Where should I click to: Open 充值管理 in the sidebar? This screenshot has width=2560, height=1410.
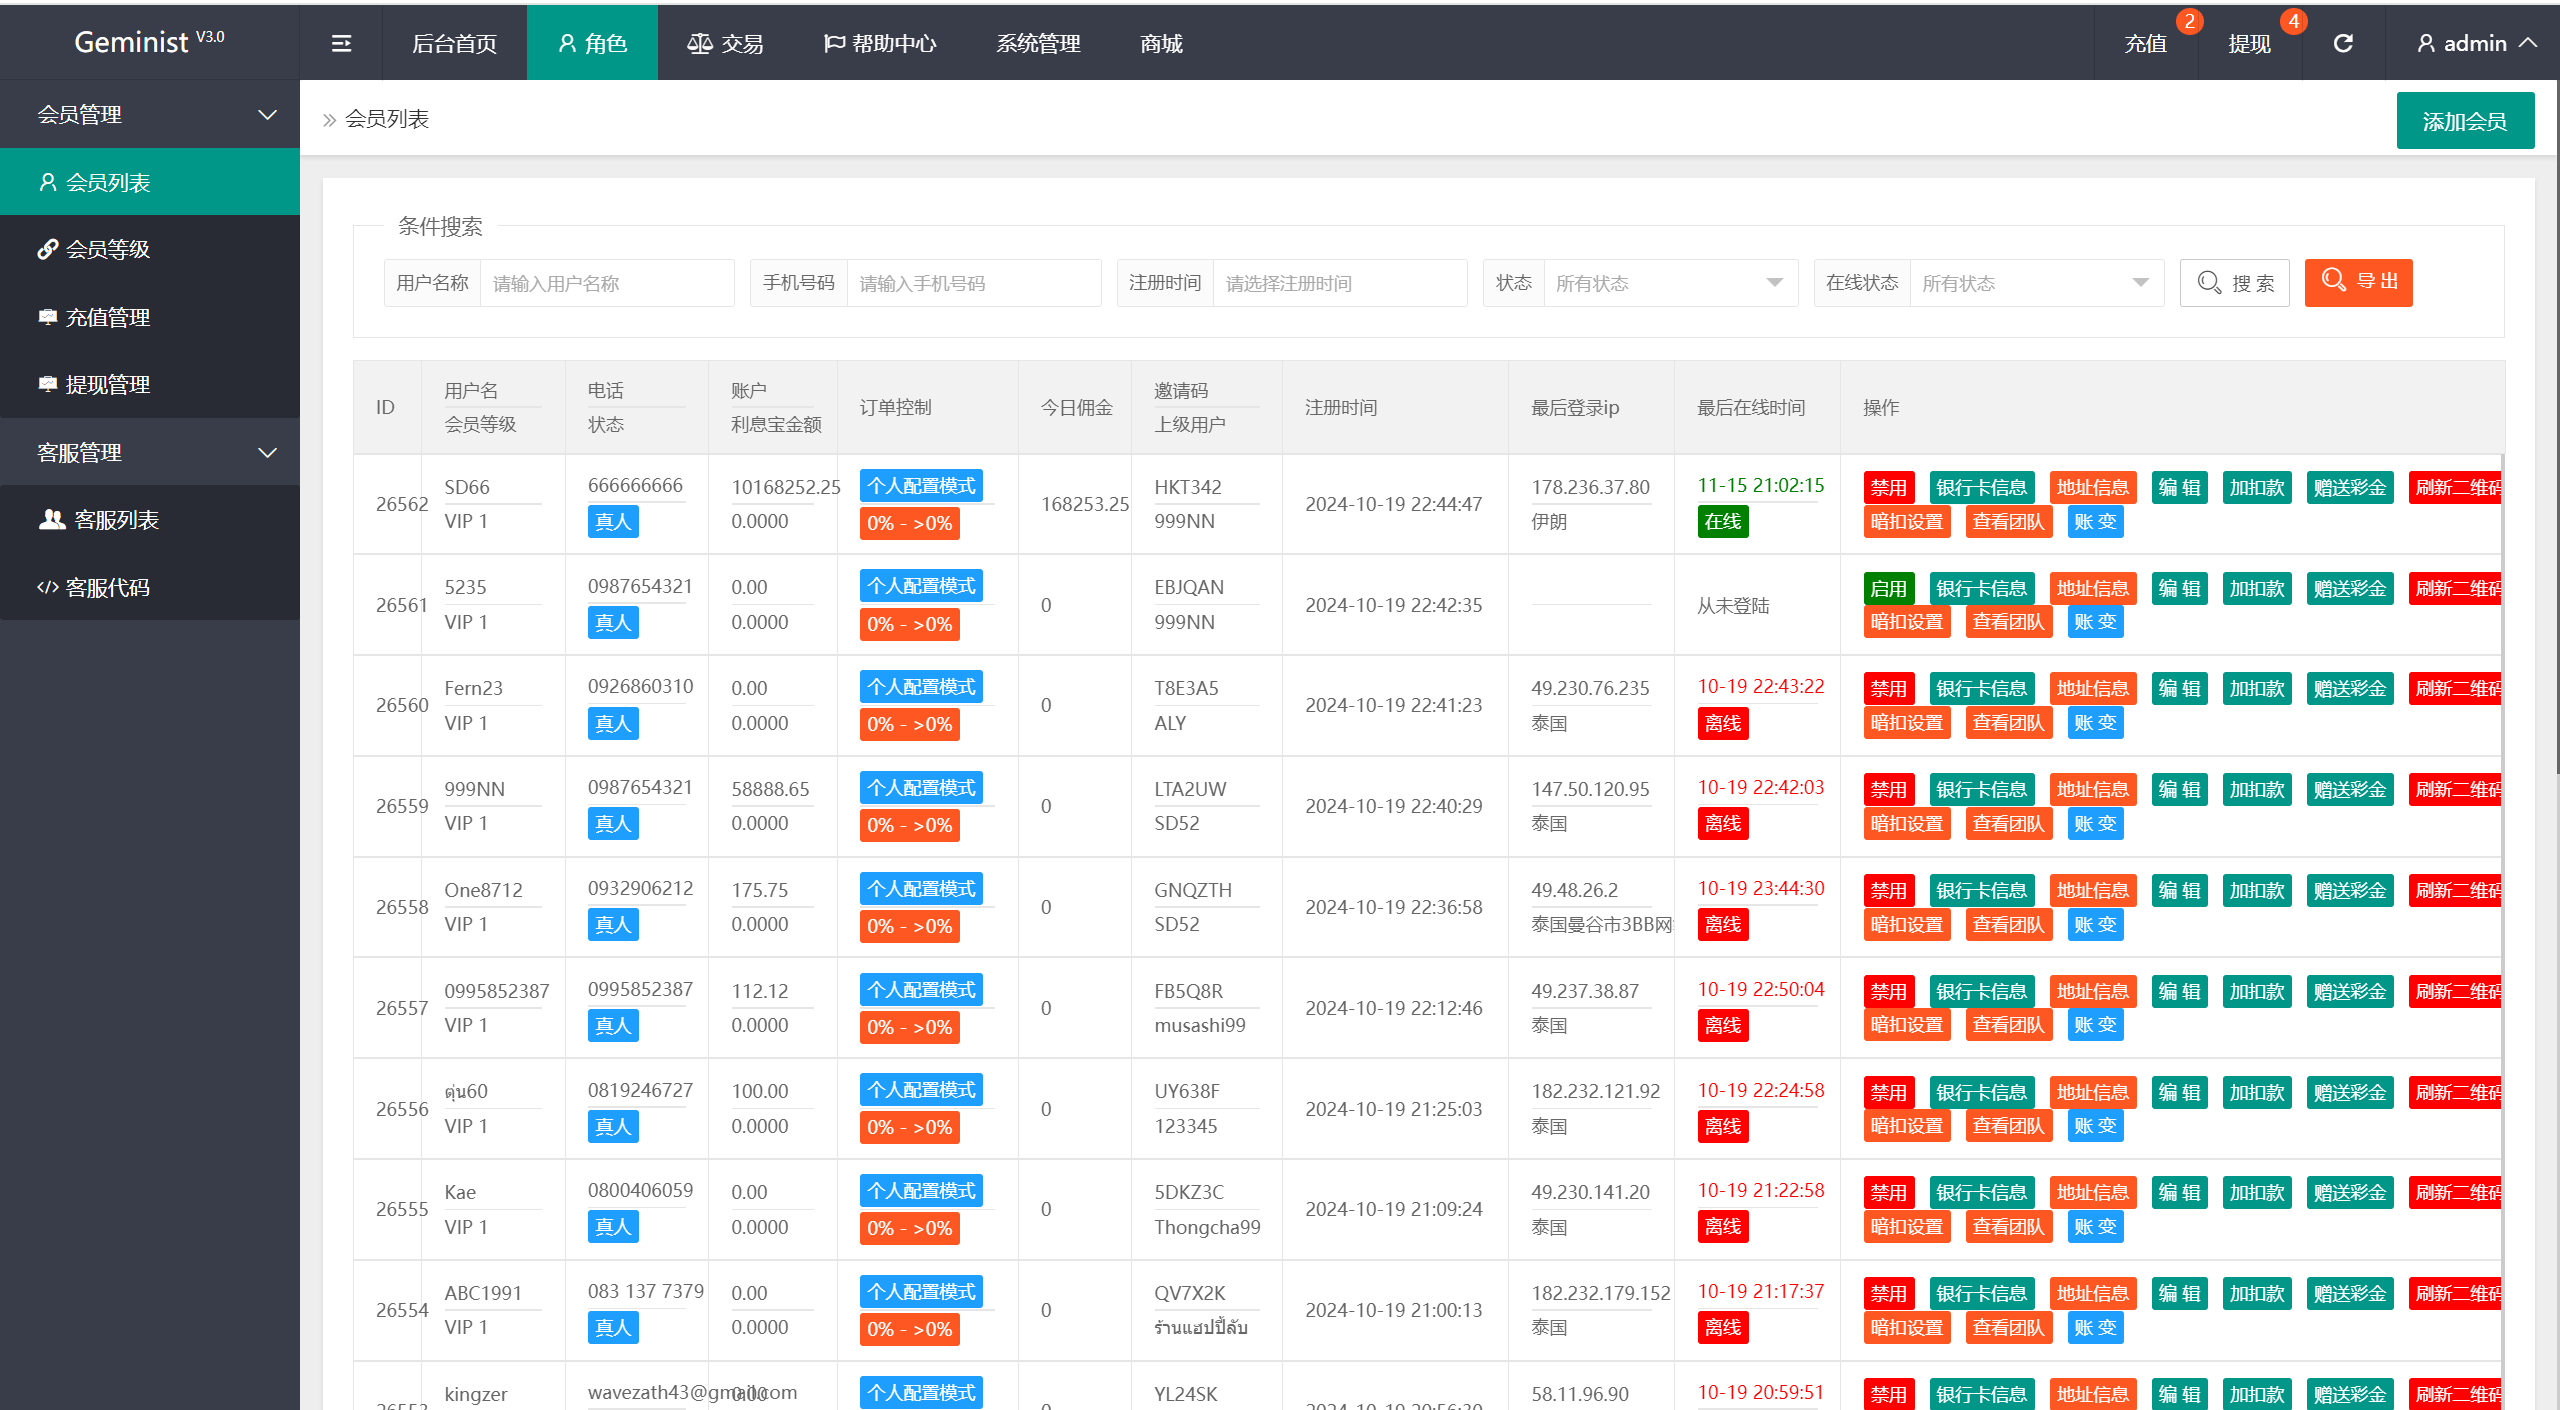coord(107,317)
